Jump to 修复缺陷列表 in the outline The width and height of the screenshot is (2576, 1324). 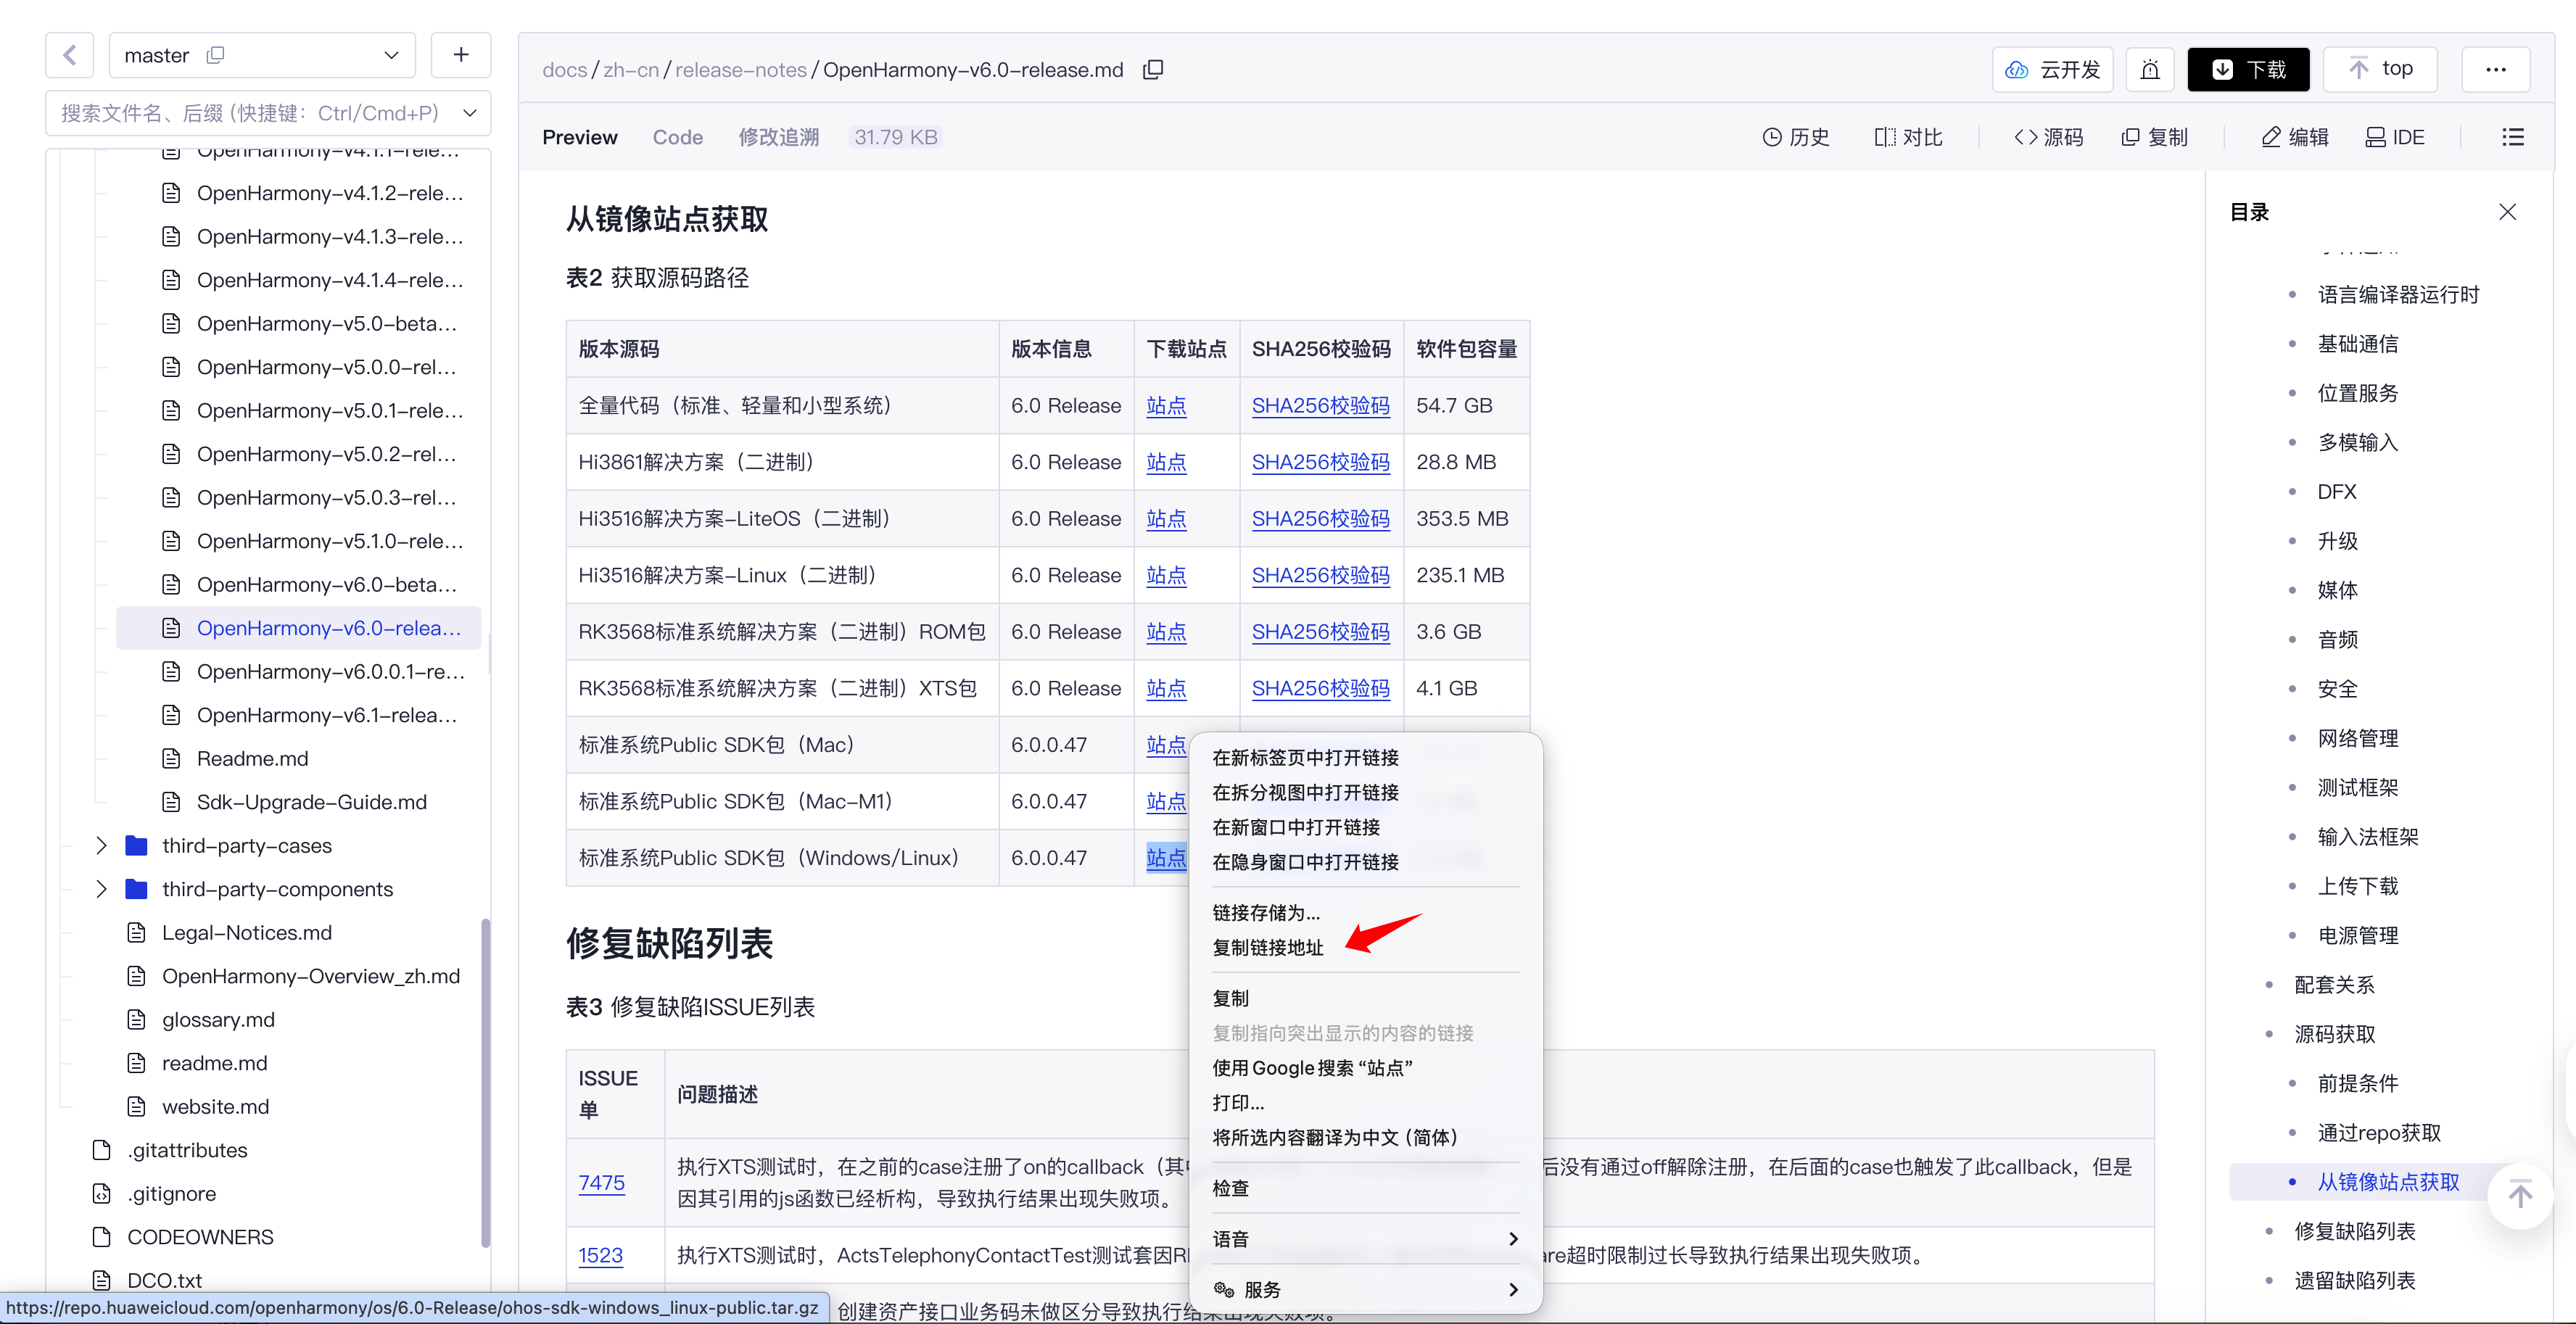tap(2354, 1231)
